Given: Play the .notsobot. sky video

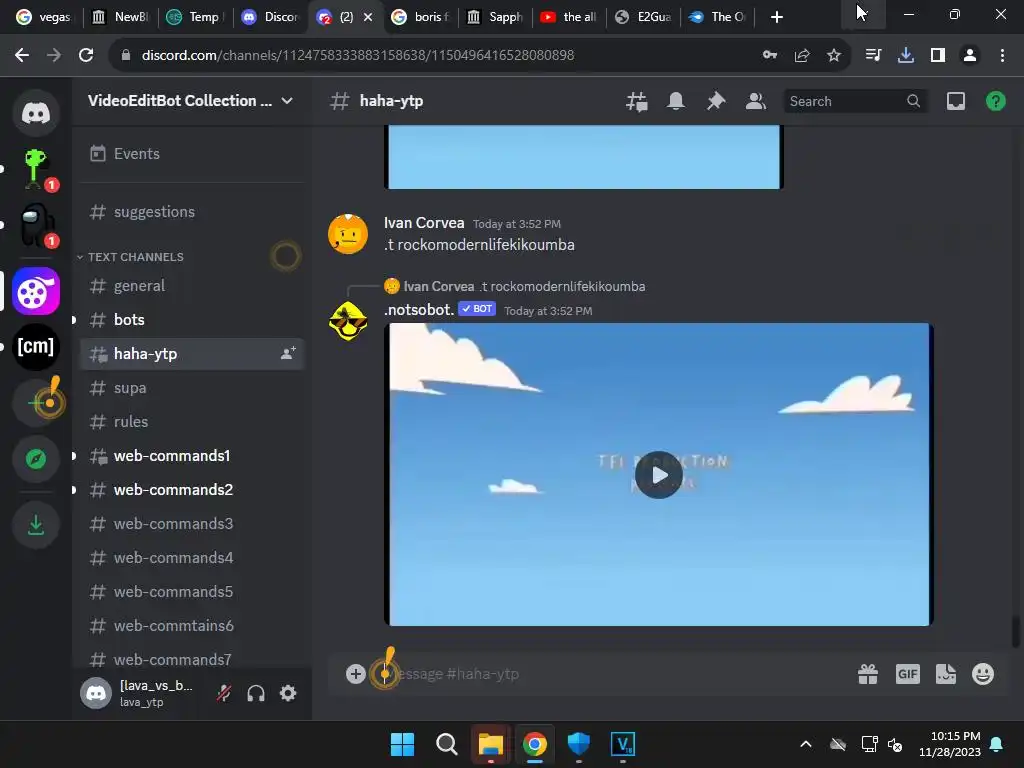Looking at the screenshot, I should click(x=658, y=475).
